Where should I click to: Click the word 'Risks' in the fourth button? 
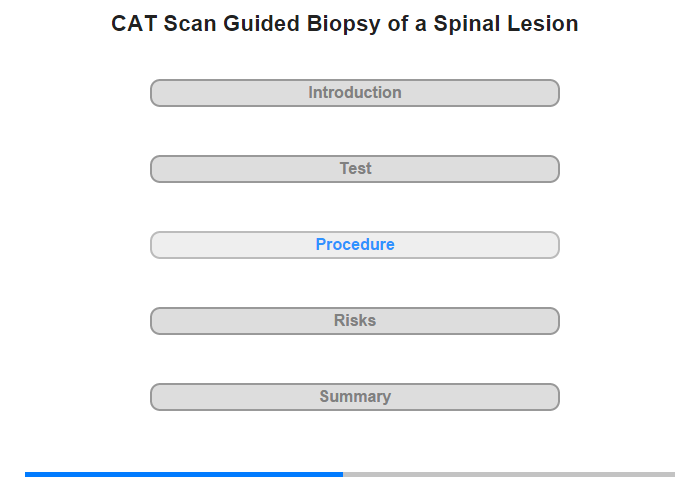click(355, 320)
